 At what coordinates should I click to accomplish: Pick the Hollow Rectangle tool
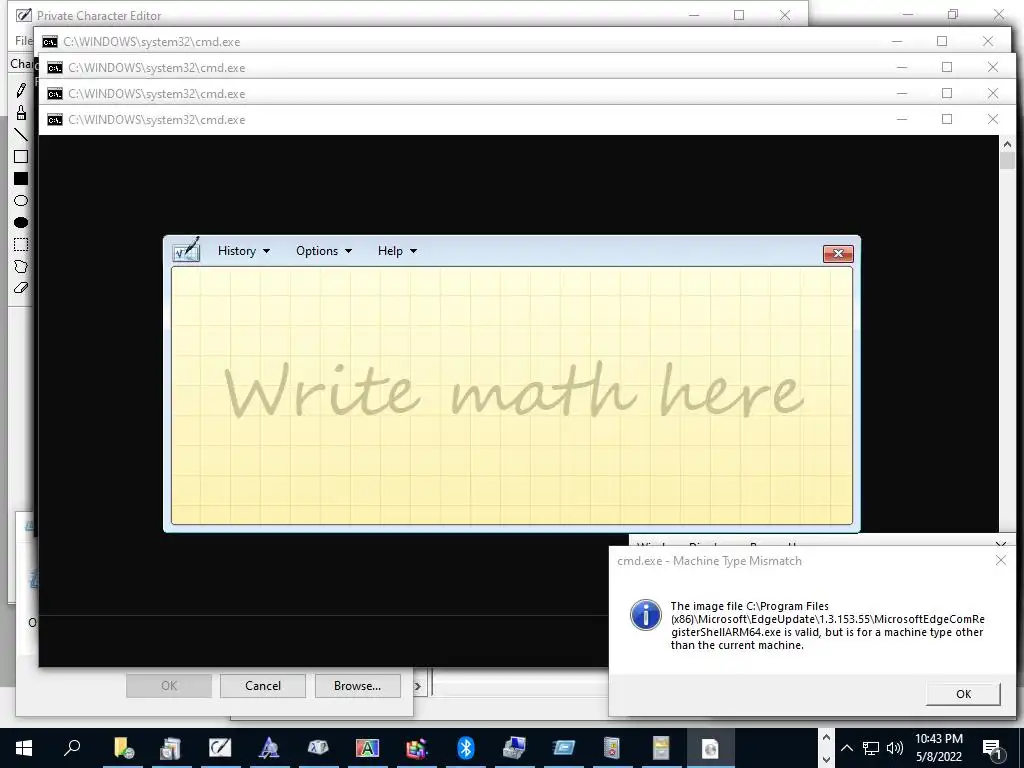point(21,157)
